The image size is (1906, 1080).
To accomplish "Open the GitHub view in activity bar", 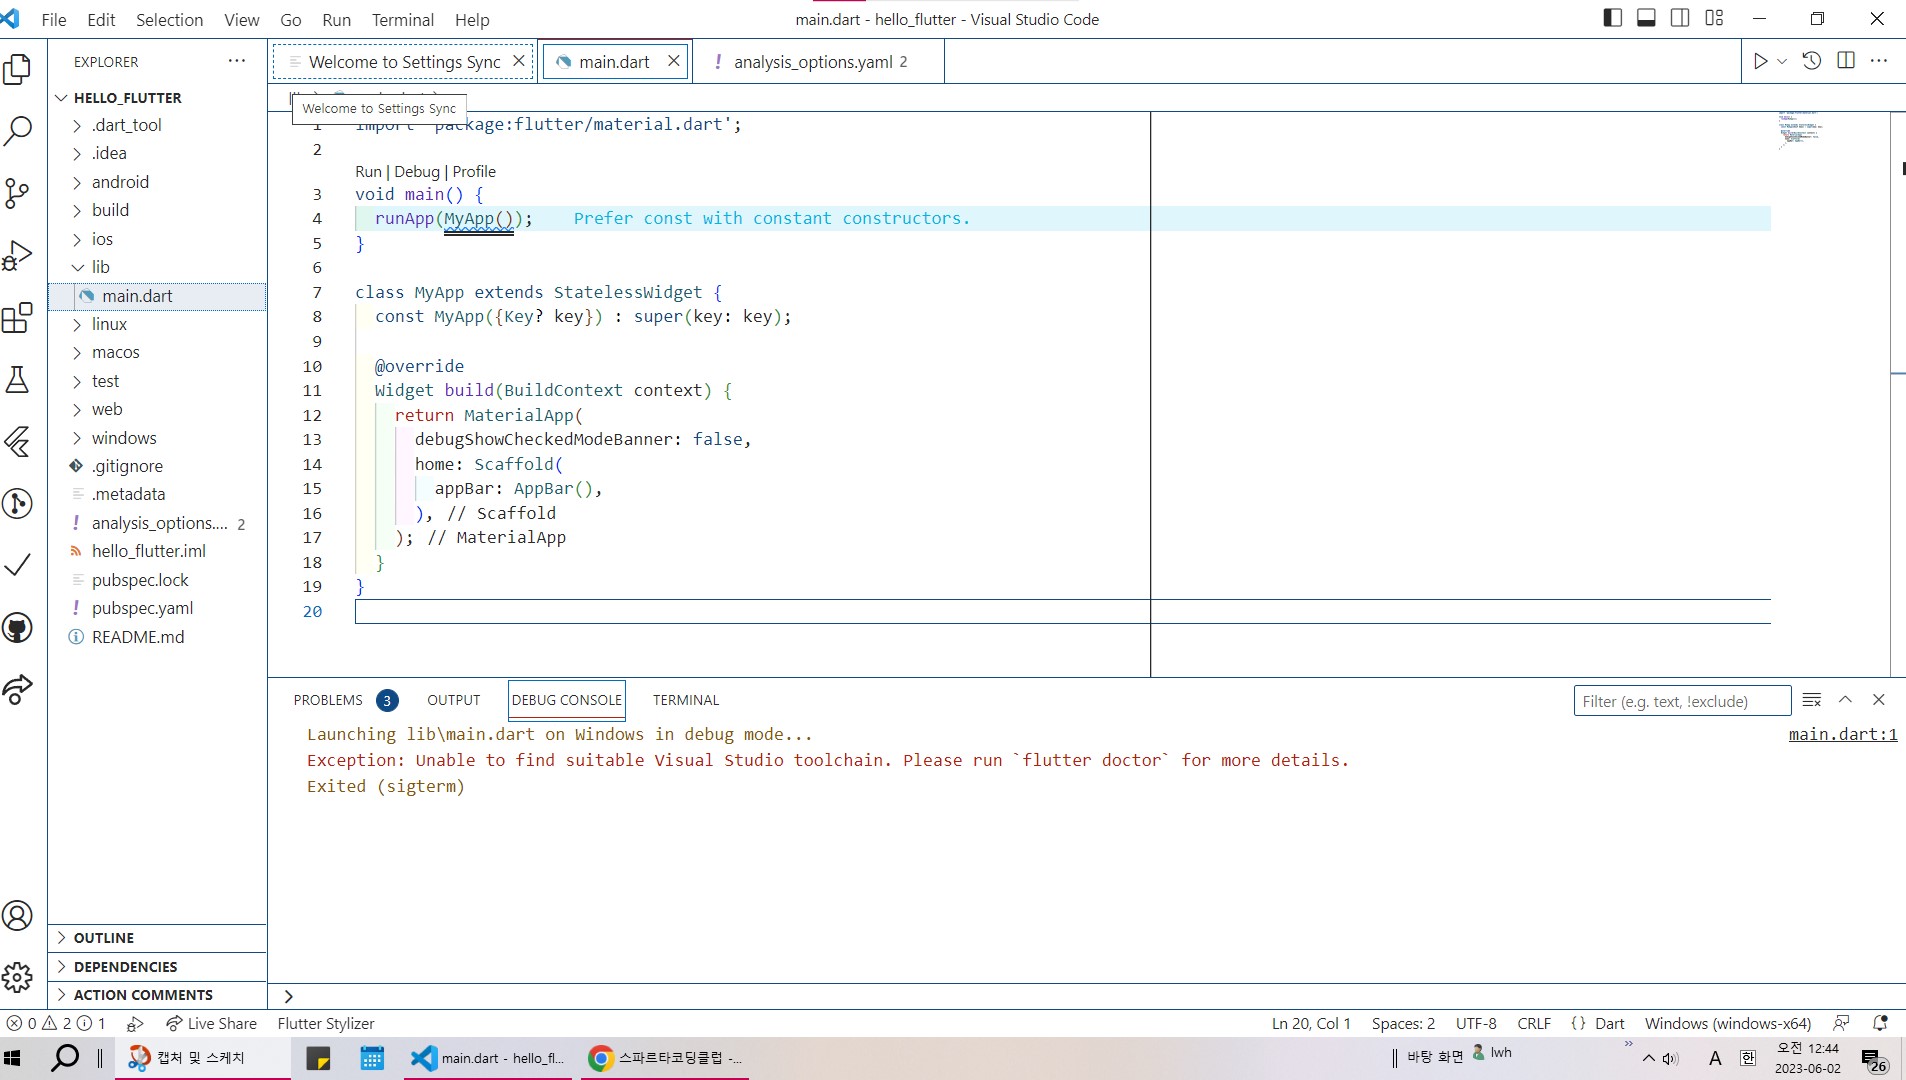I will (18, 628).
